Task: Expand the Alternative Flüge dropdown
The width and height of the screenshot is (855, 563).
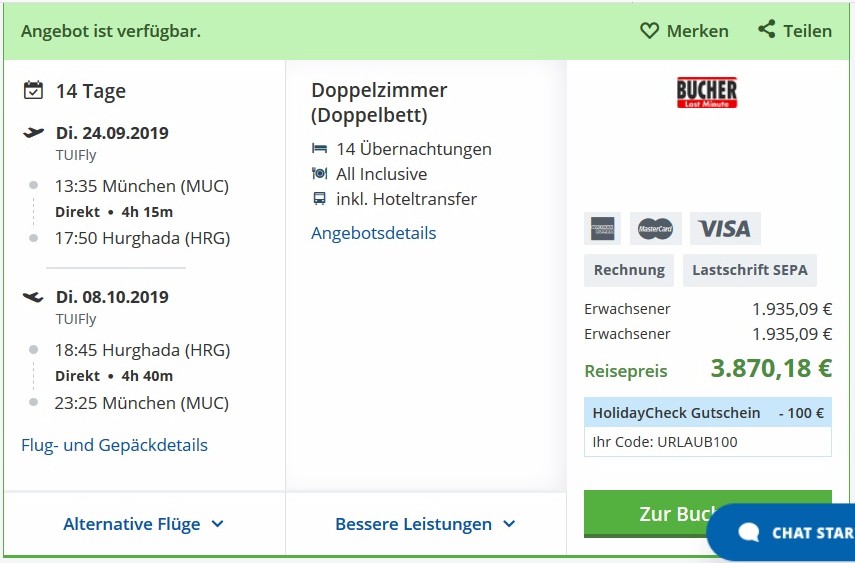Action: click(143, 524)
